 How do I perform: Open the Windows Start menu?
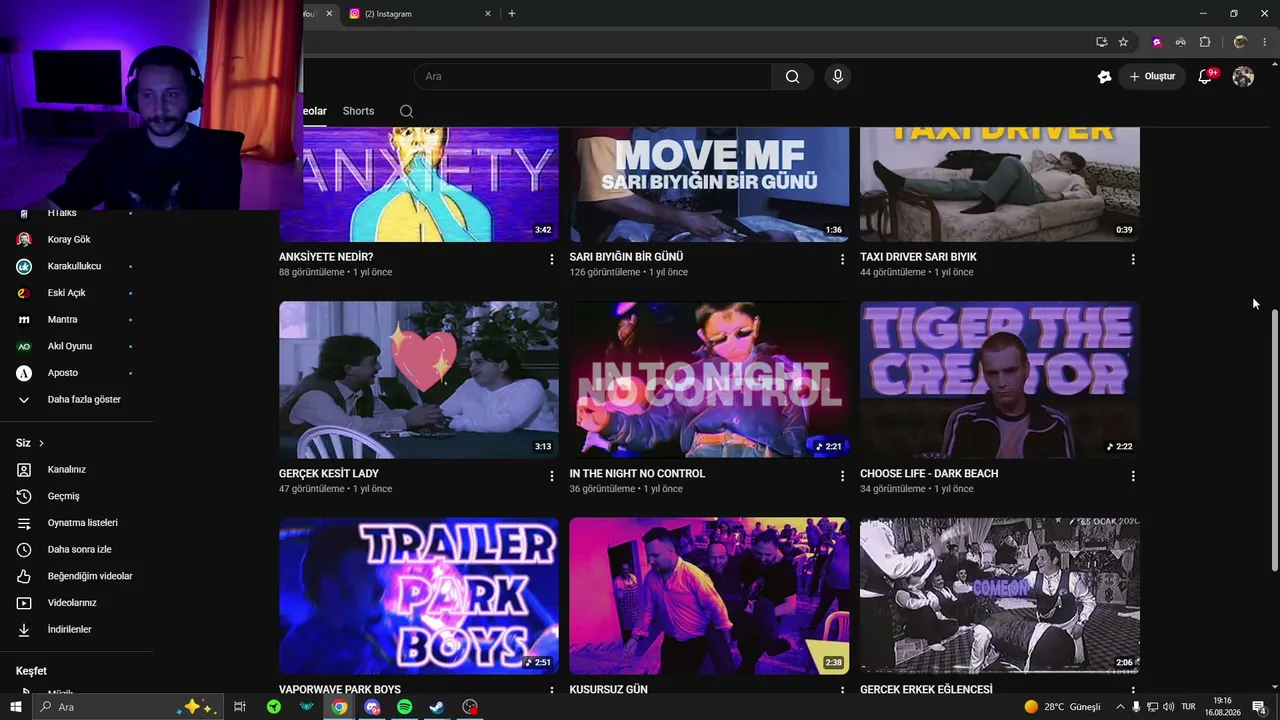16,707
